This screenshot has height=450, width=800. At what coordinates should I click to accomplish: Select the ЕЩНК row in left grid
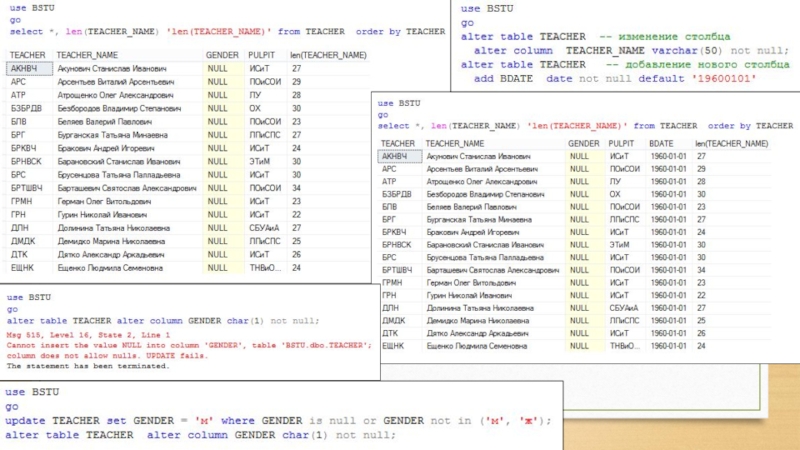tap(24, 267)
